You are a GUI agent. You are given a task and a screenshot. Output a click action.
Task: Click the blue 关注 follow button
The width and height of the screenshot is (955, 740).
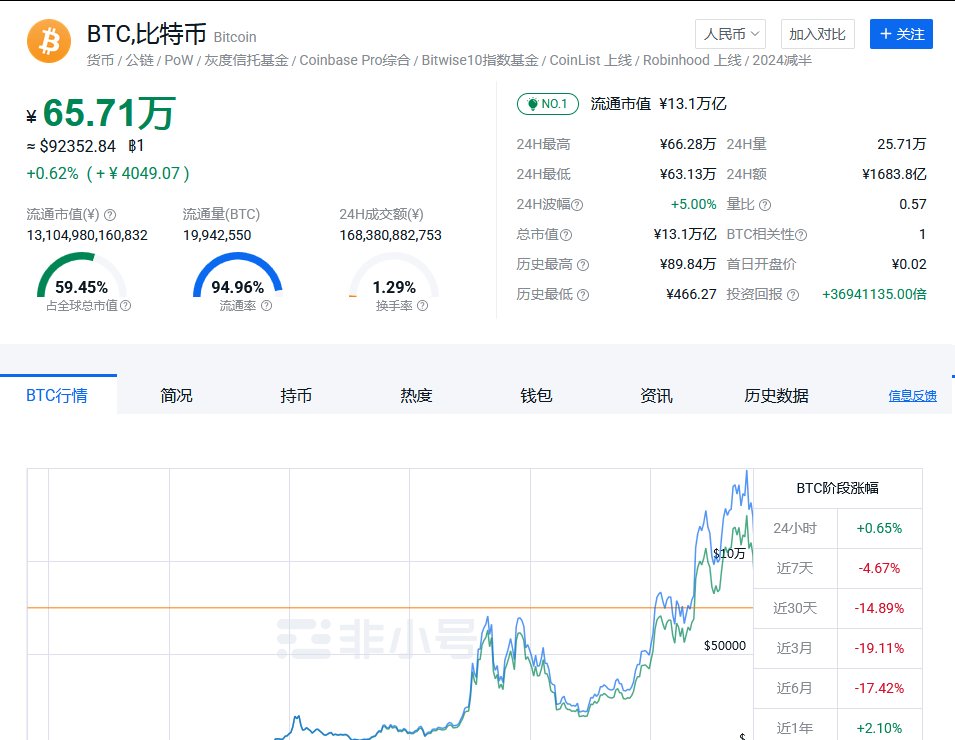point(901,34)
